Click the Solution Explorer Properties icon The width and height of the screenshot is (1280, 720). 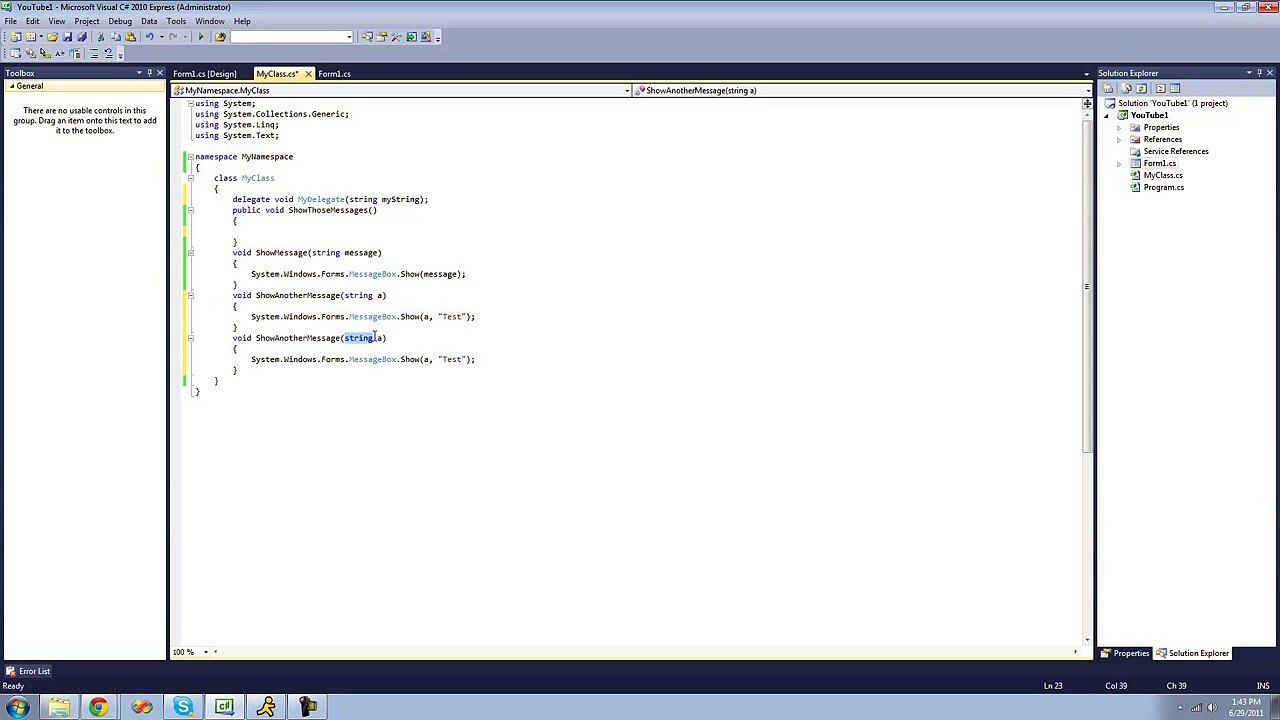(1108, 88)
